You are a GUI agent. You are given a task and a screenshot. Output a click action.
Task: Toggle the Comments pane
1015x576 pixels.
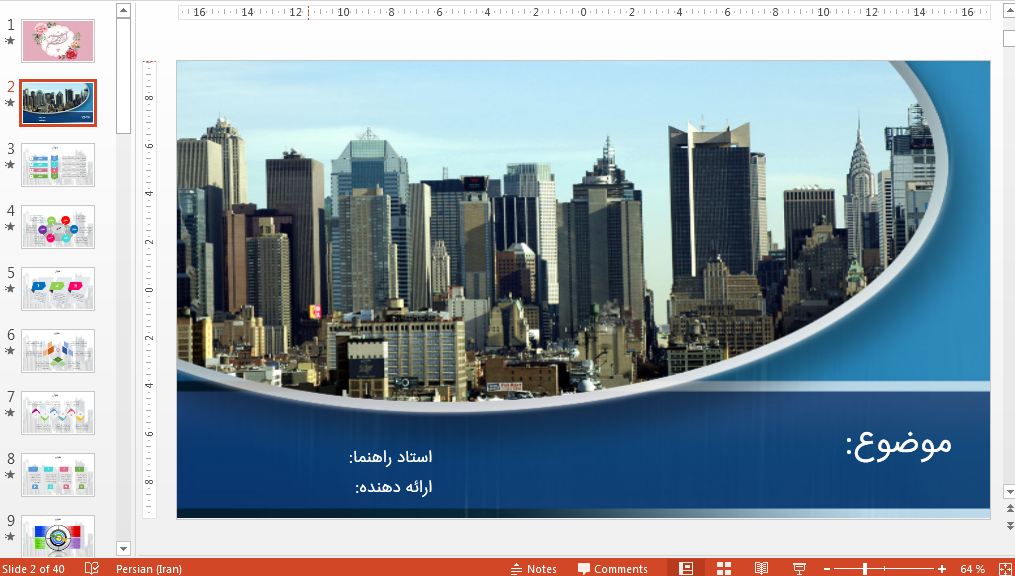pos(612,568)
